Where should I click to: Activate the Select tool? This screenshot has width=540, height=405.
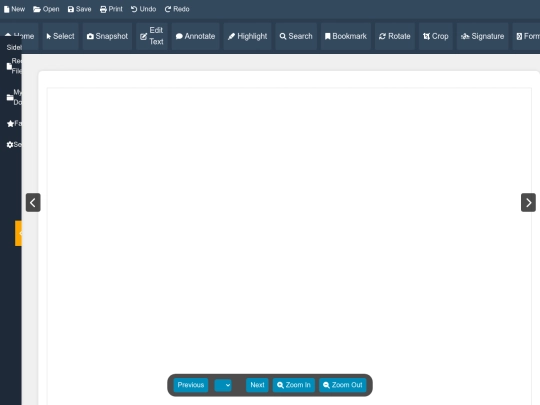[x=60, y=36]
